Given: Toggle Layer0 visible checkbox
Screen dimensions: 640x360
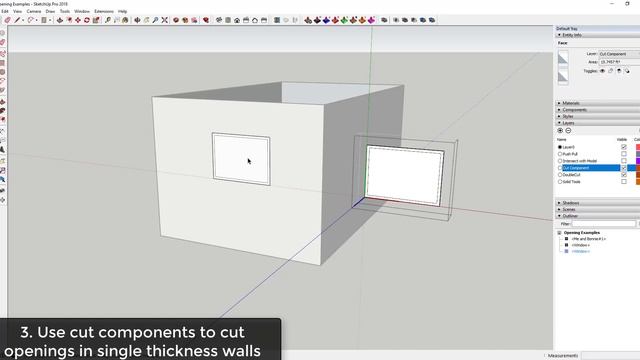Looking at the screenshot, I should click(x=624, y=147).
